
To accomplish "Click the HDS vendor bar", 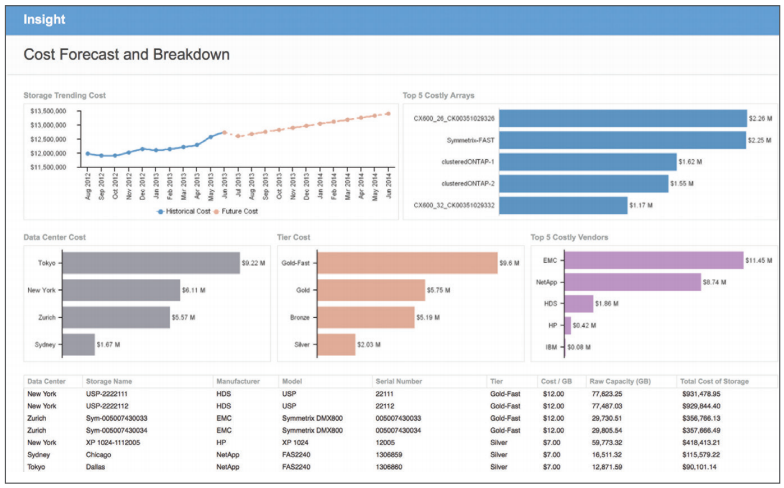I will [579, 304].
